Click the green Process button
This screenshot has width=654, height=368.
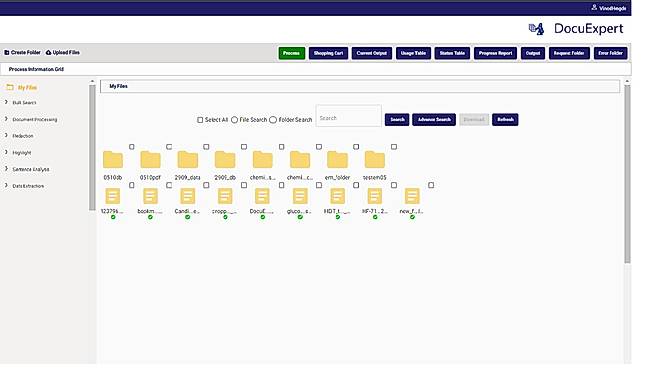292,53
